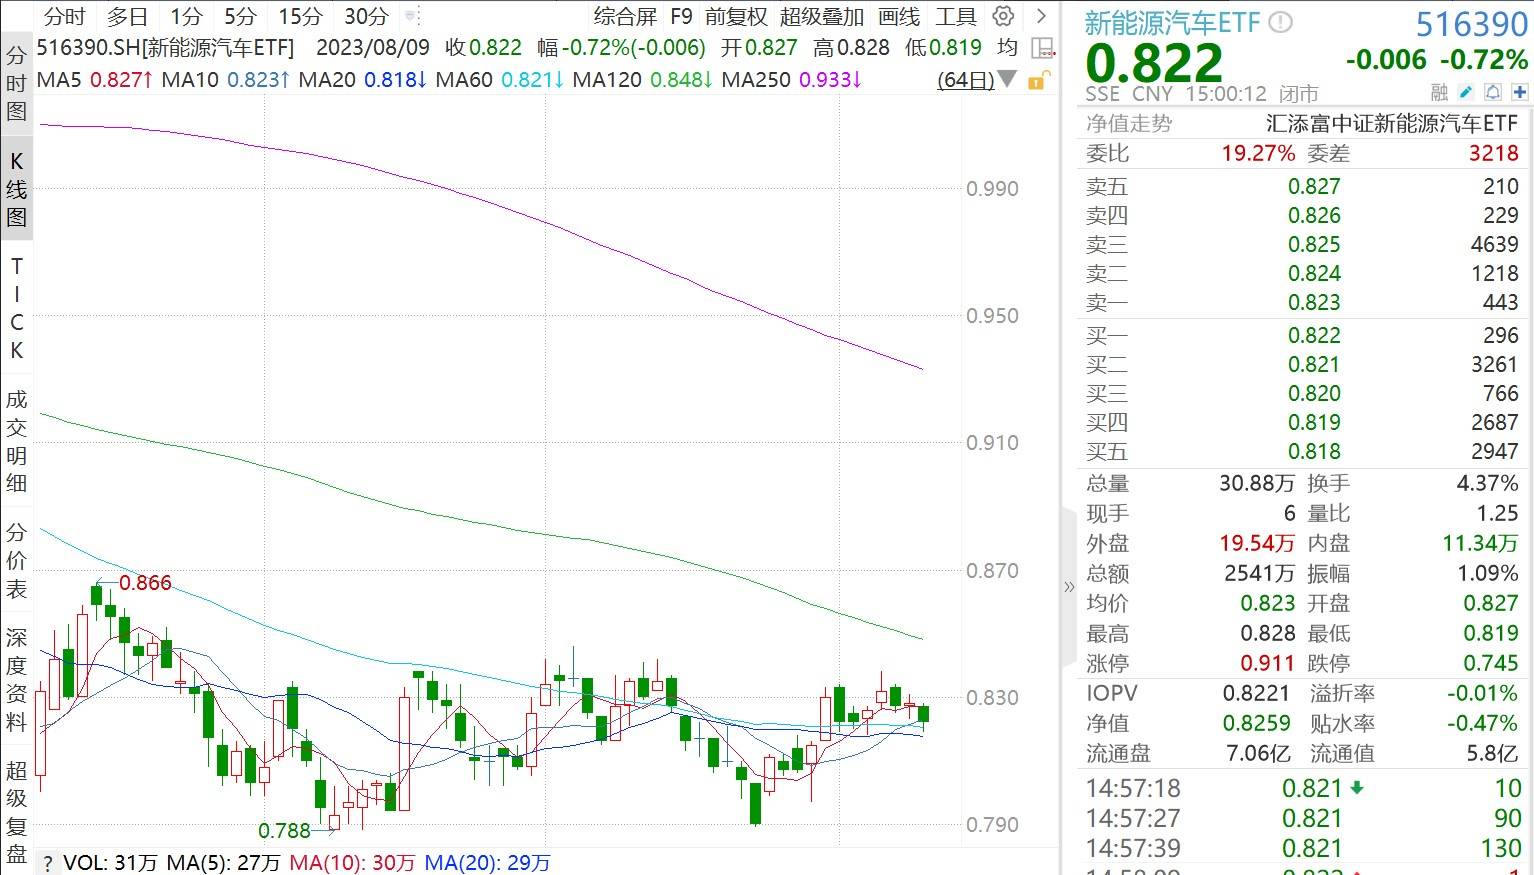Click the 0.866 high price marker

click(x=145, y=583)
